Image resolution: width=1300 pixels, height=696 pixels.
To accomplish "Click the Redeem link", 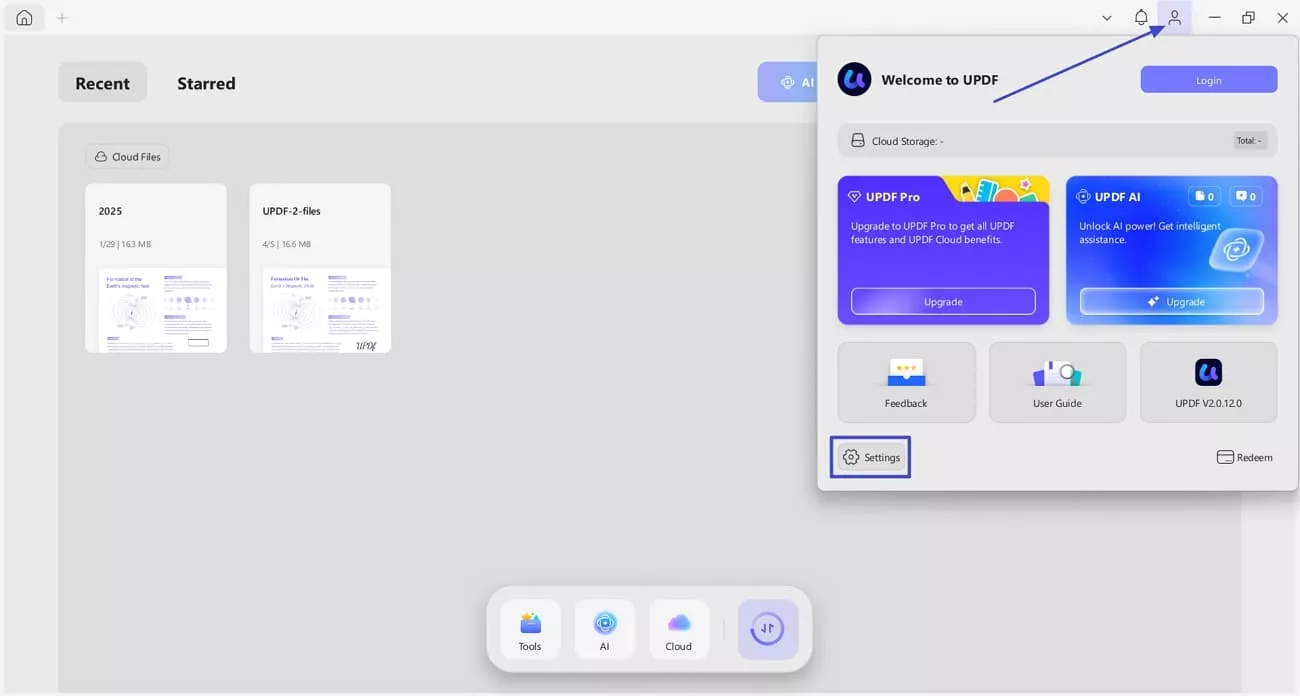I will coord(1244,457).
